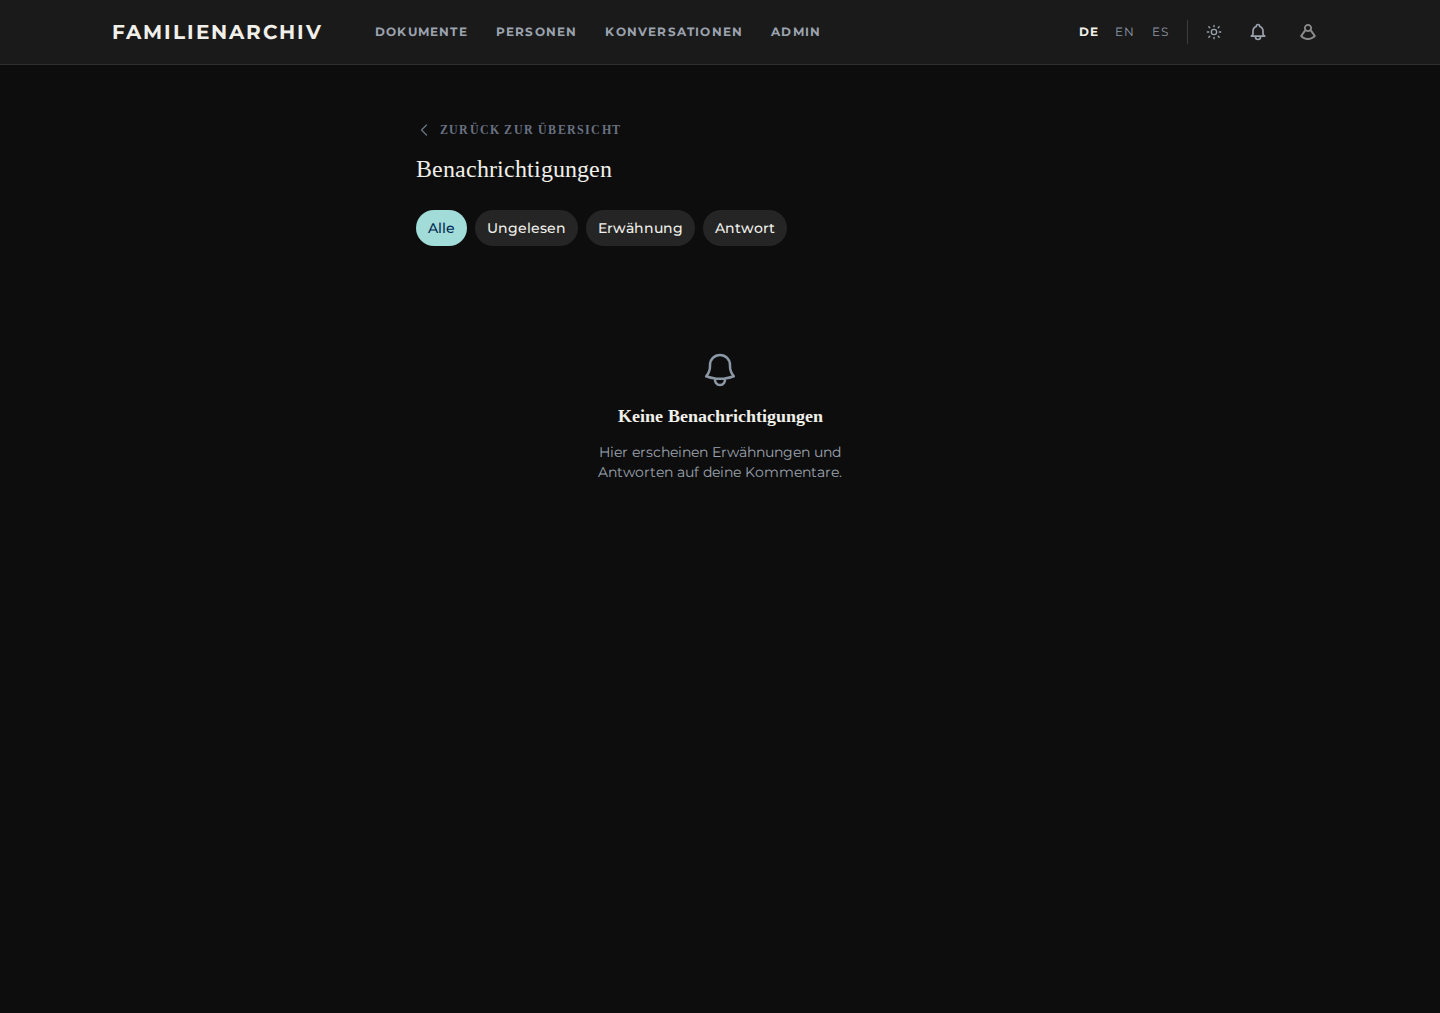Select the DE language option

pyautogui.click(x=1088, y=32)
